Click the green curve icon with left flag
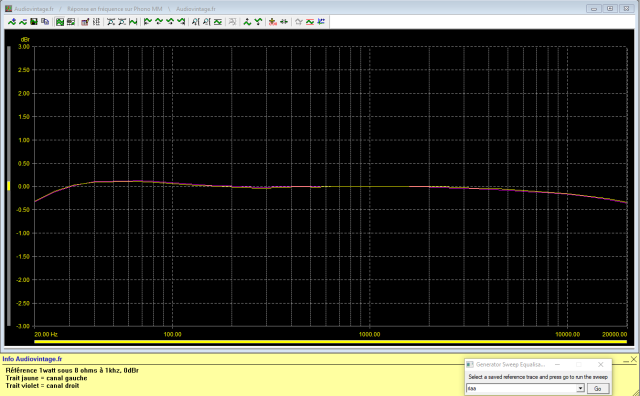 (148, 22)
